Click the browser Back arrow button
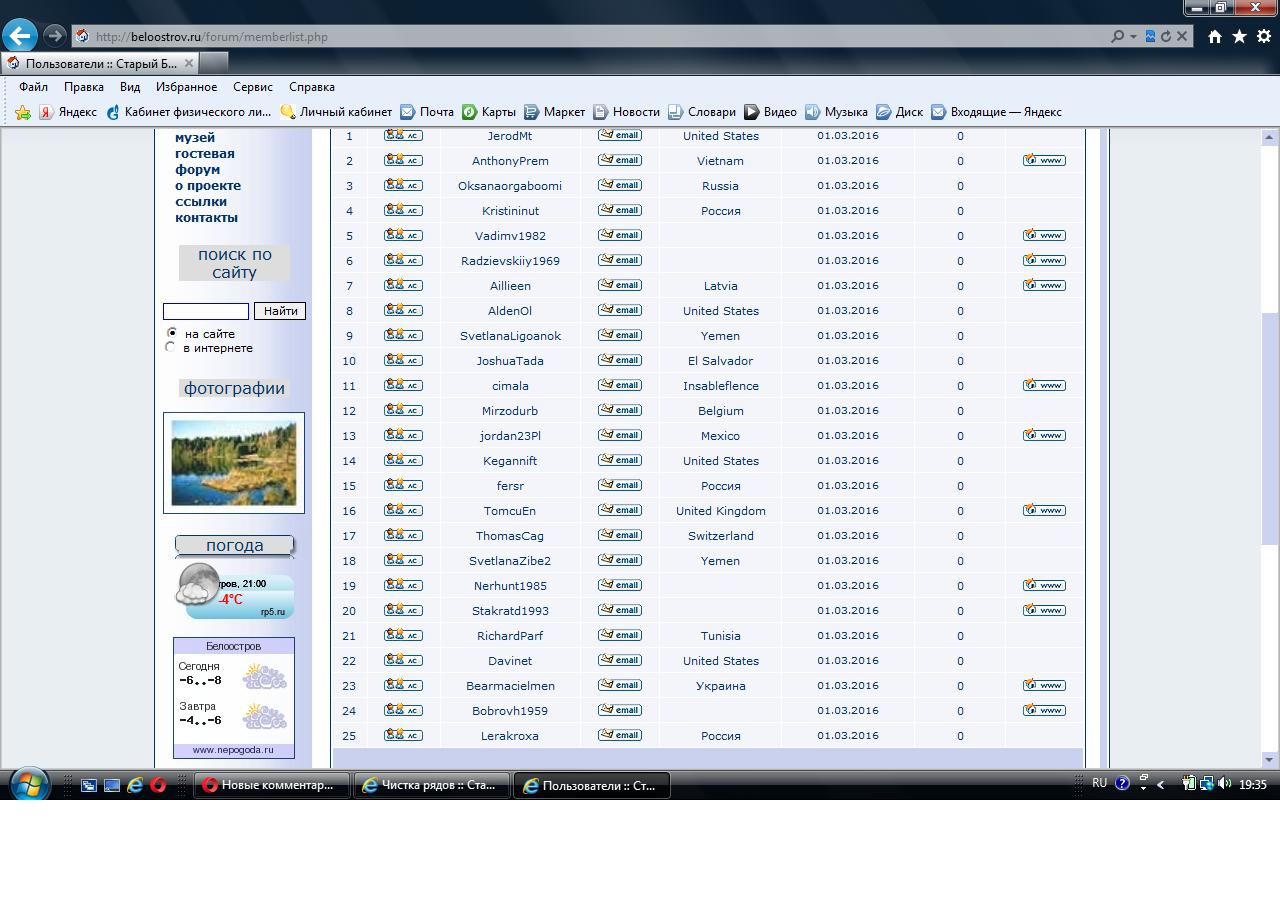Image resolution: width=1280 pixels, height=904 pixels. click(x=20, y=36)
